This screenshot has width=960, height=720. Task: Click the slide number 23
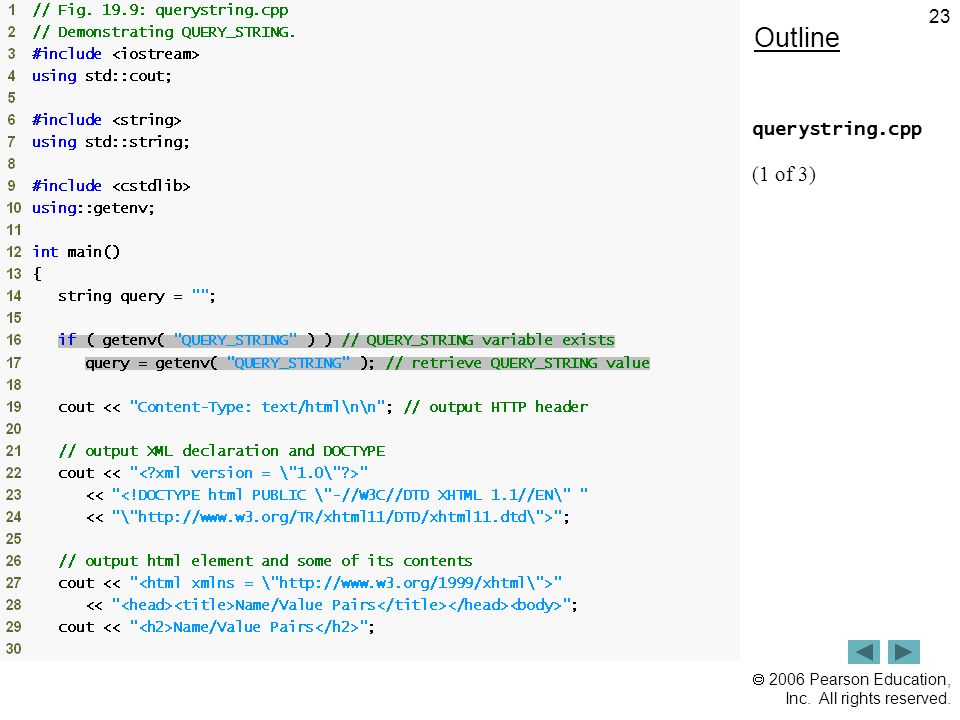[939, 16]
